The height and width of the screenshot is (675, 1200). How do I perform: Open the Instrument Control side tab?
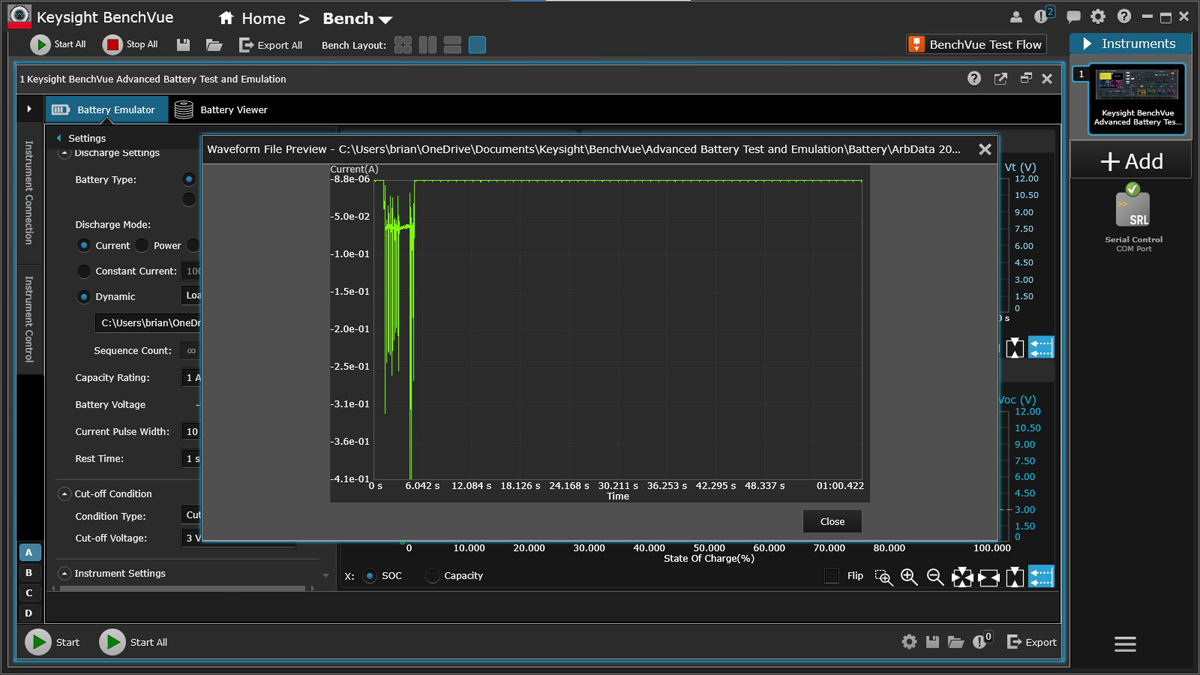point(28,319)
